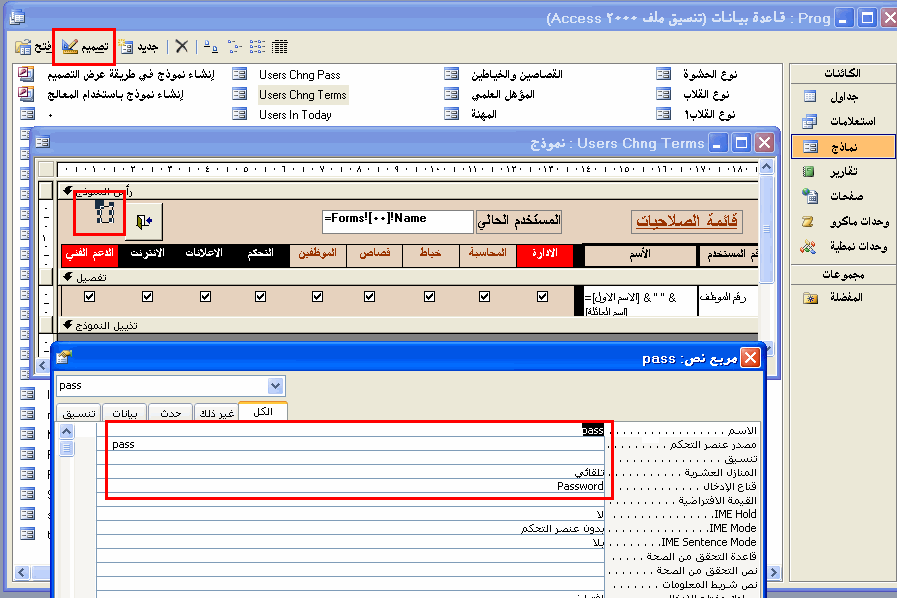Open the Favorites (المفضلة) group
897x598 pixels.
coord(843,298)
